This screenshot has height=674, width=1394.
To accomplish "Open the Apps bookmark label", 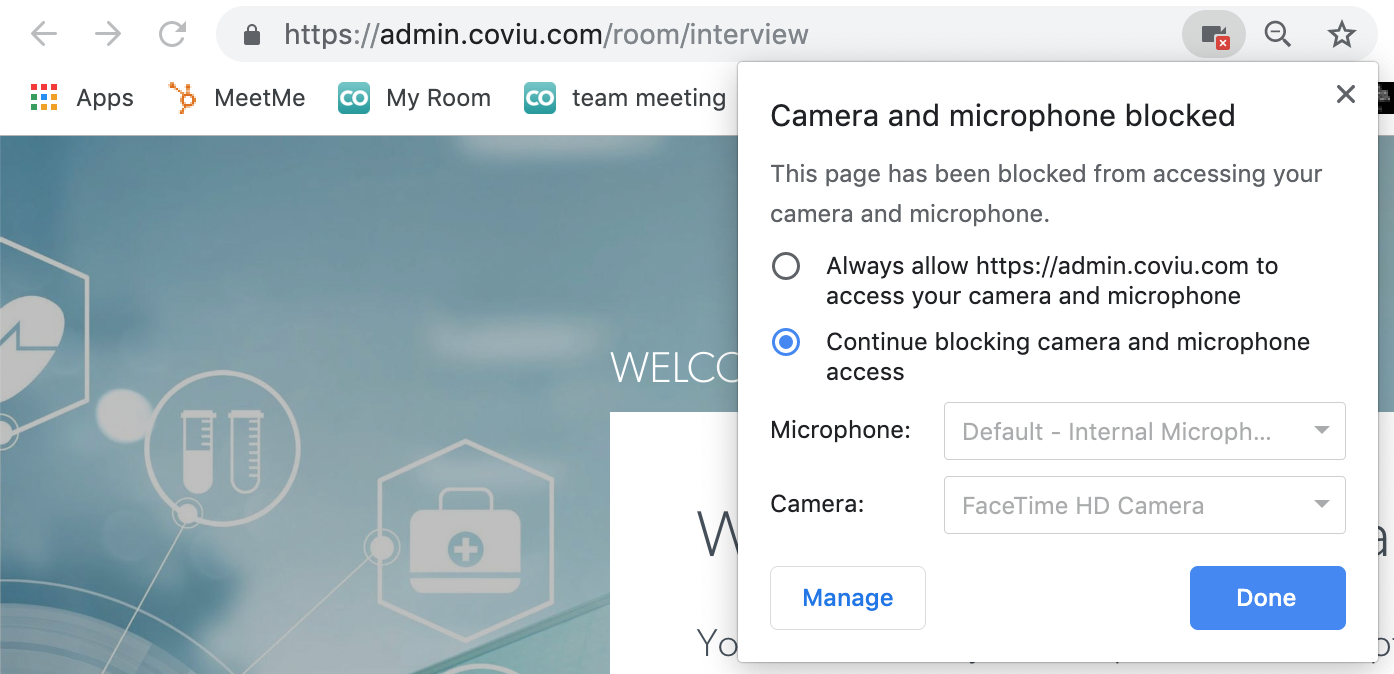I will point(105,98).
